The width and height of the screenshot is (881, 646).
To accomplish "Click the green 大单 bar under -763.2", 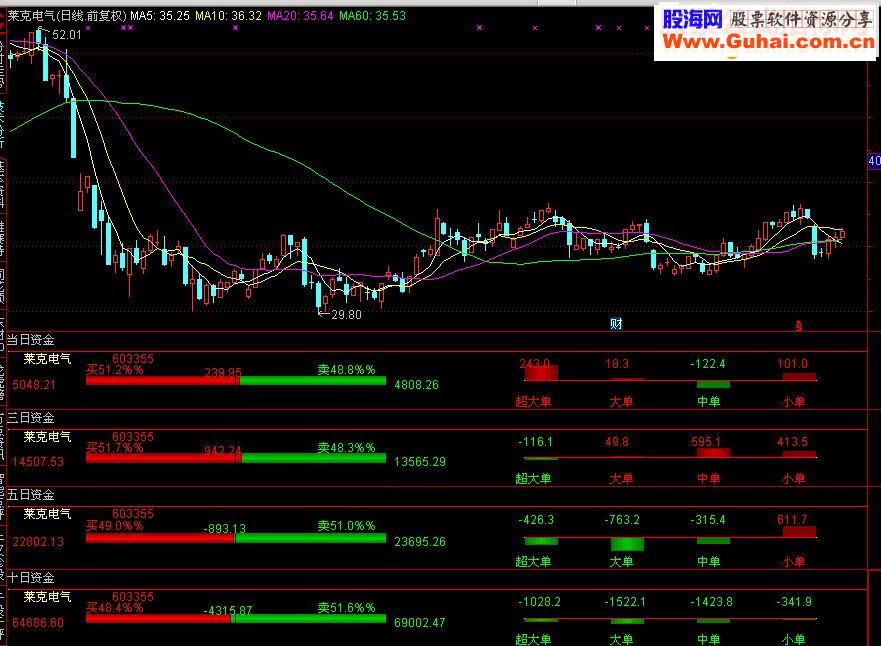I will point(627,544).
